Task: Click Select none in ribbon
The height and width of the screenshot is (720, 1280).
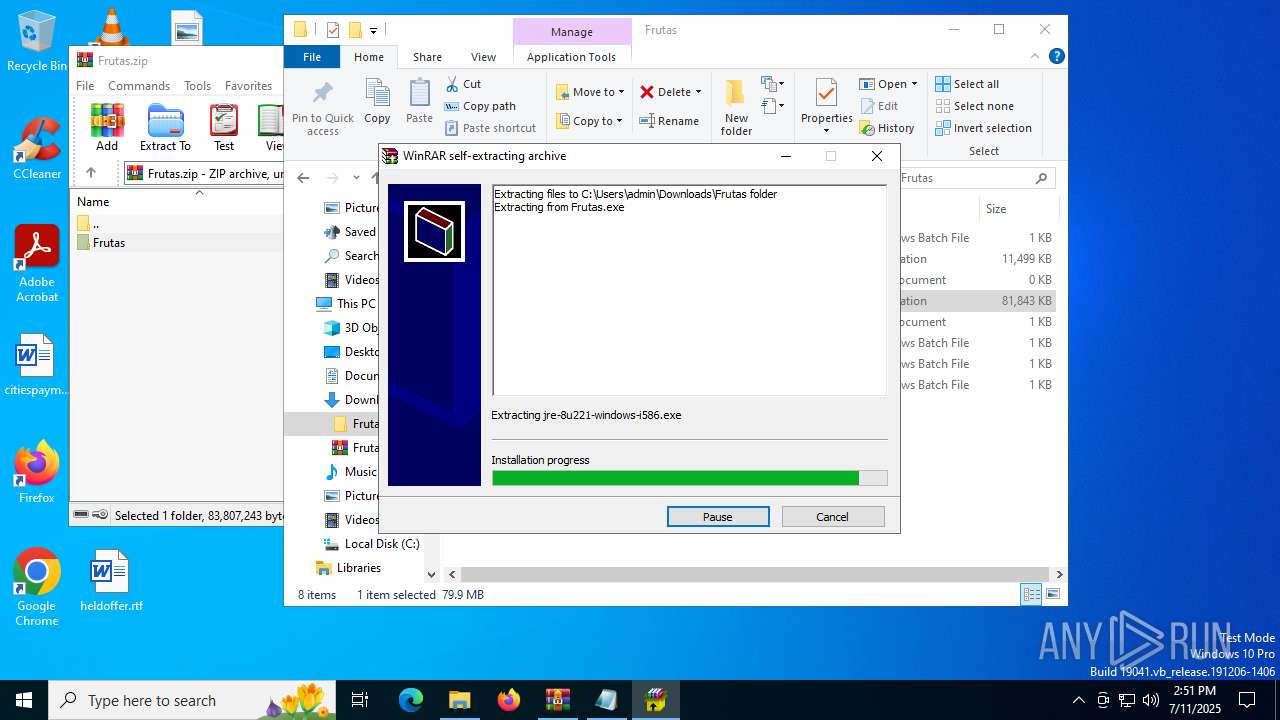Action: click(x=974, y=106)
